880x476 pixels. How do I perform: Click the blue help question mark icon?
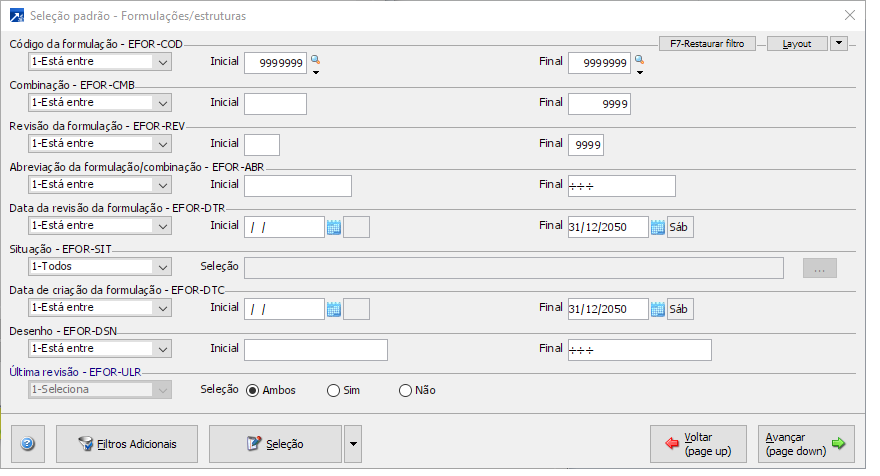pyautogui.click(x=27, y=444)
